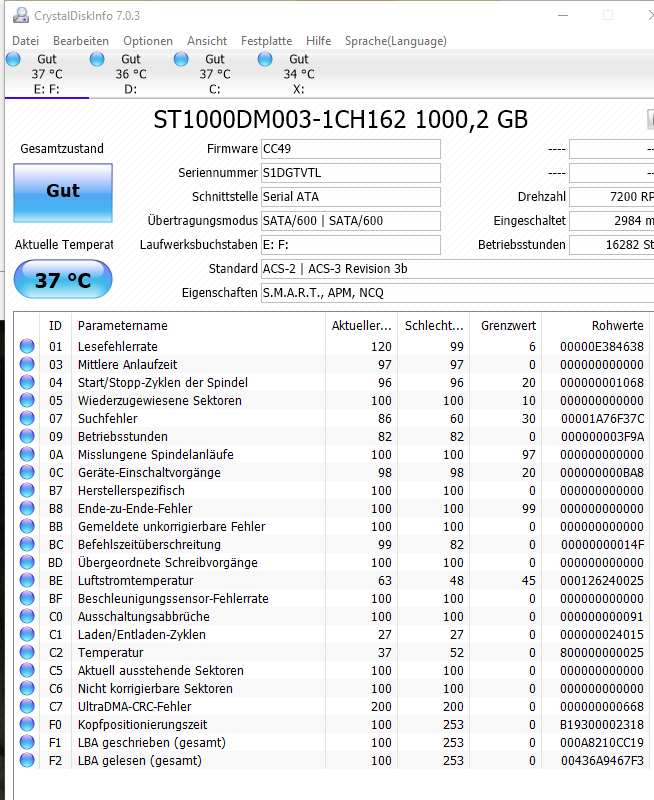Click the Schnittstelle field Serial ATA

coord(350,197)
